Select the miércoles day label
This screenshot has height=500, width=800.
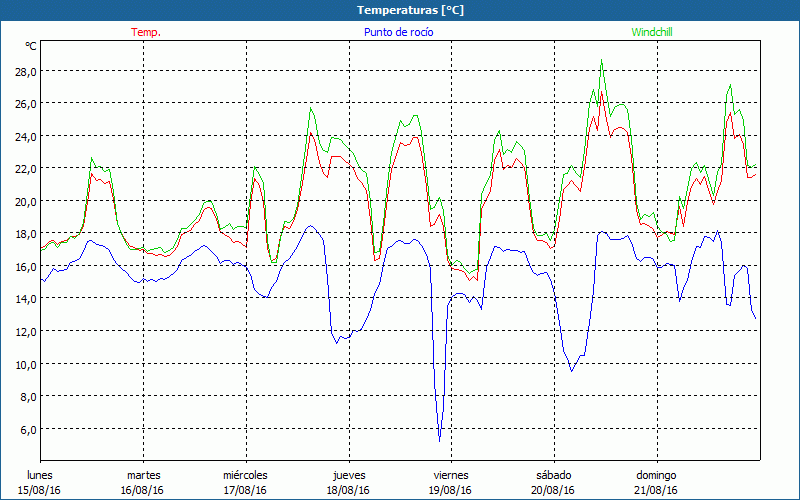245,475
